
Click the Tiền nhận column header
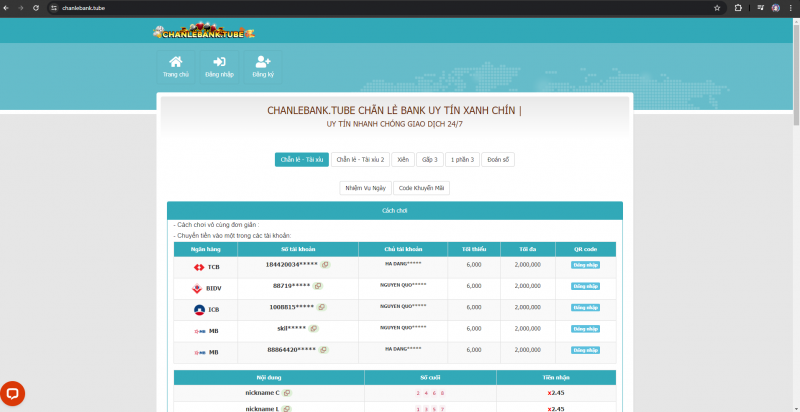click(x=556, y=378)
